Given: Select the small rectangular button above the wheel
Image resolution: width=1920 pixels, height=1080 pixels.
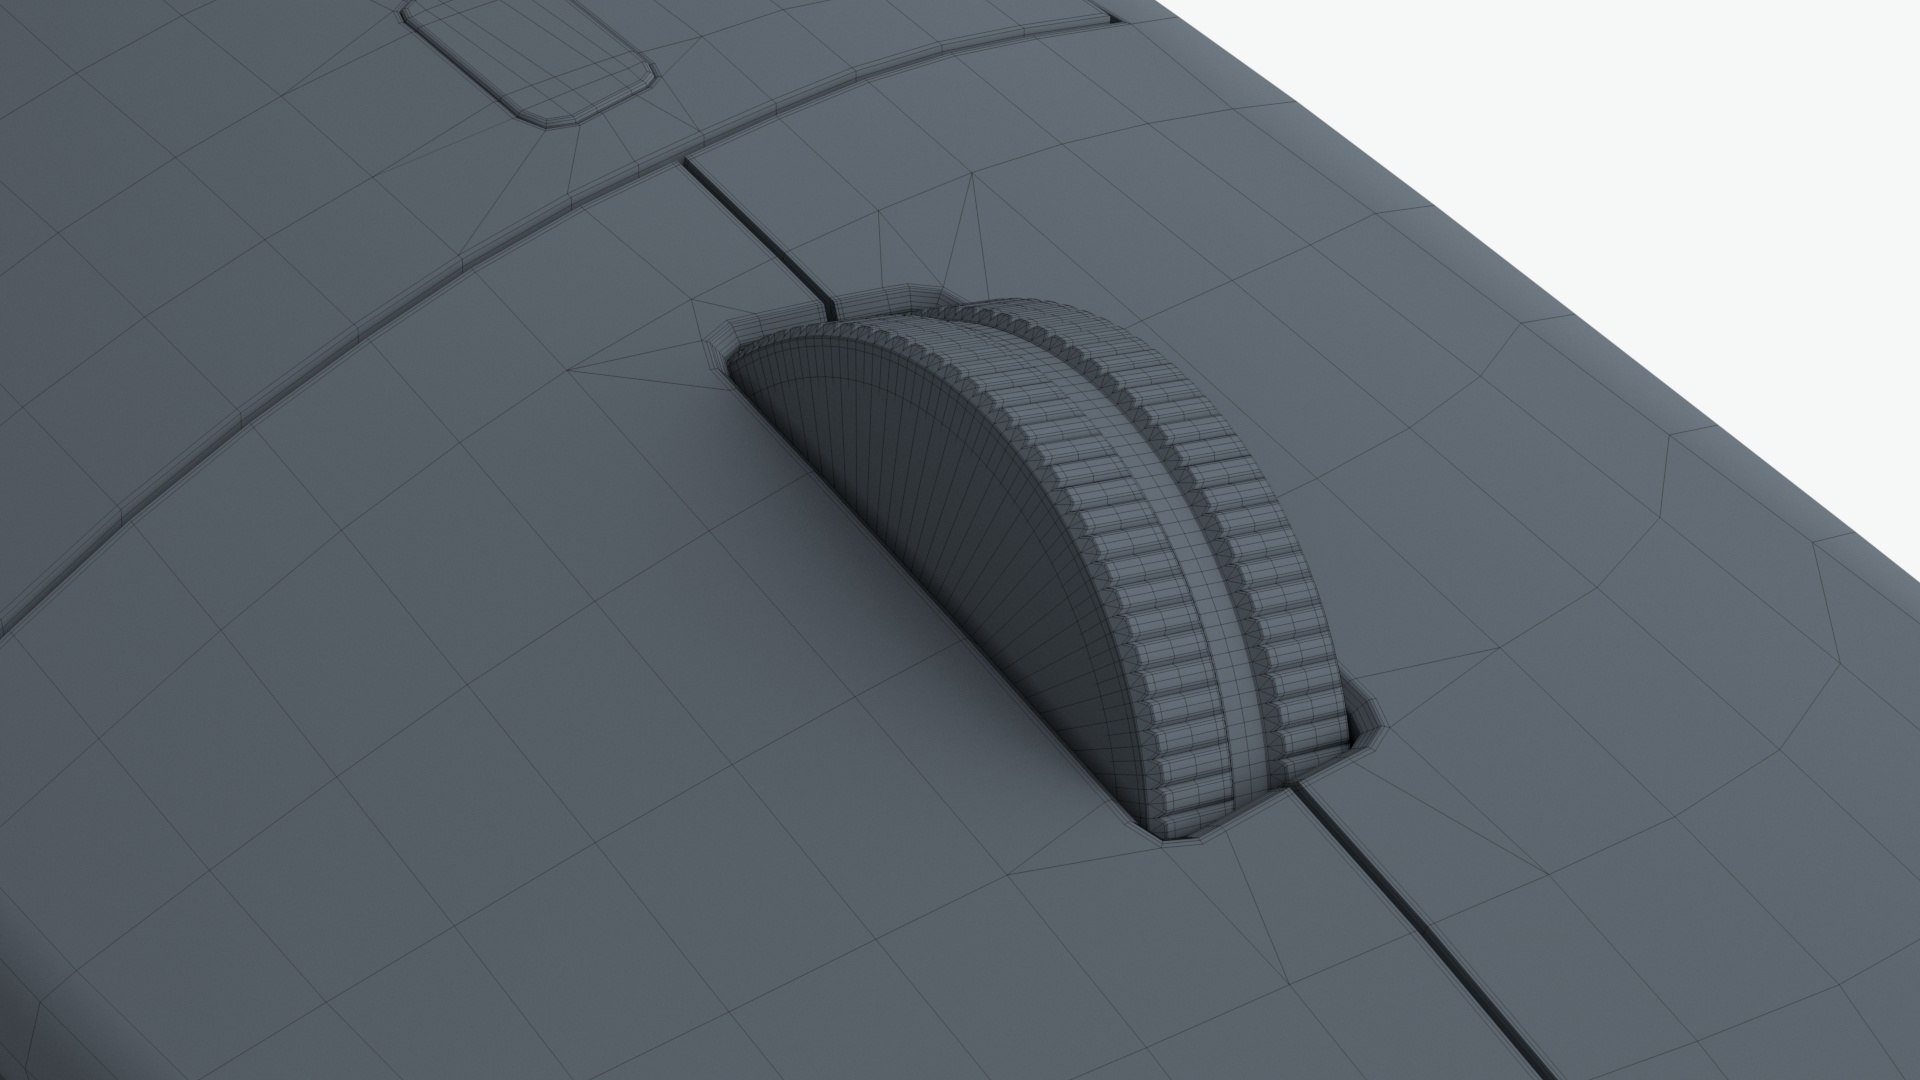Looking at the screenshot, I should (x=530, y=58).
